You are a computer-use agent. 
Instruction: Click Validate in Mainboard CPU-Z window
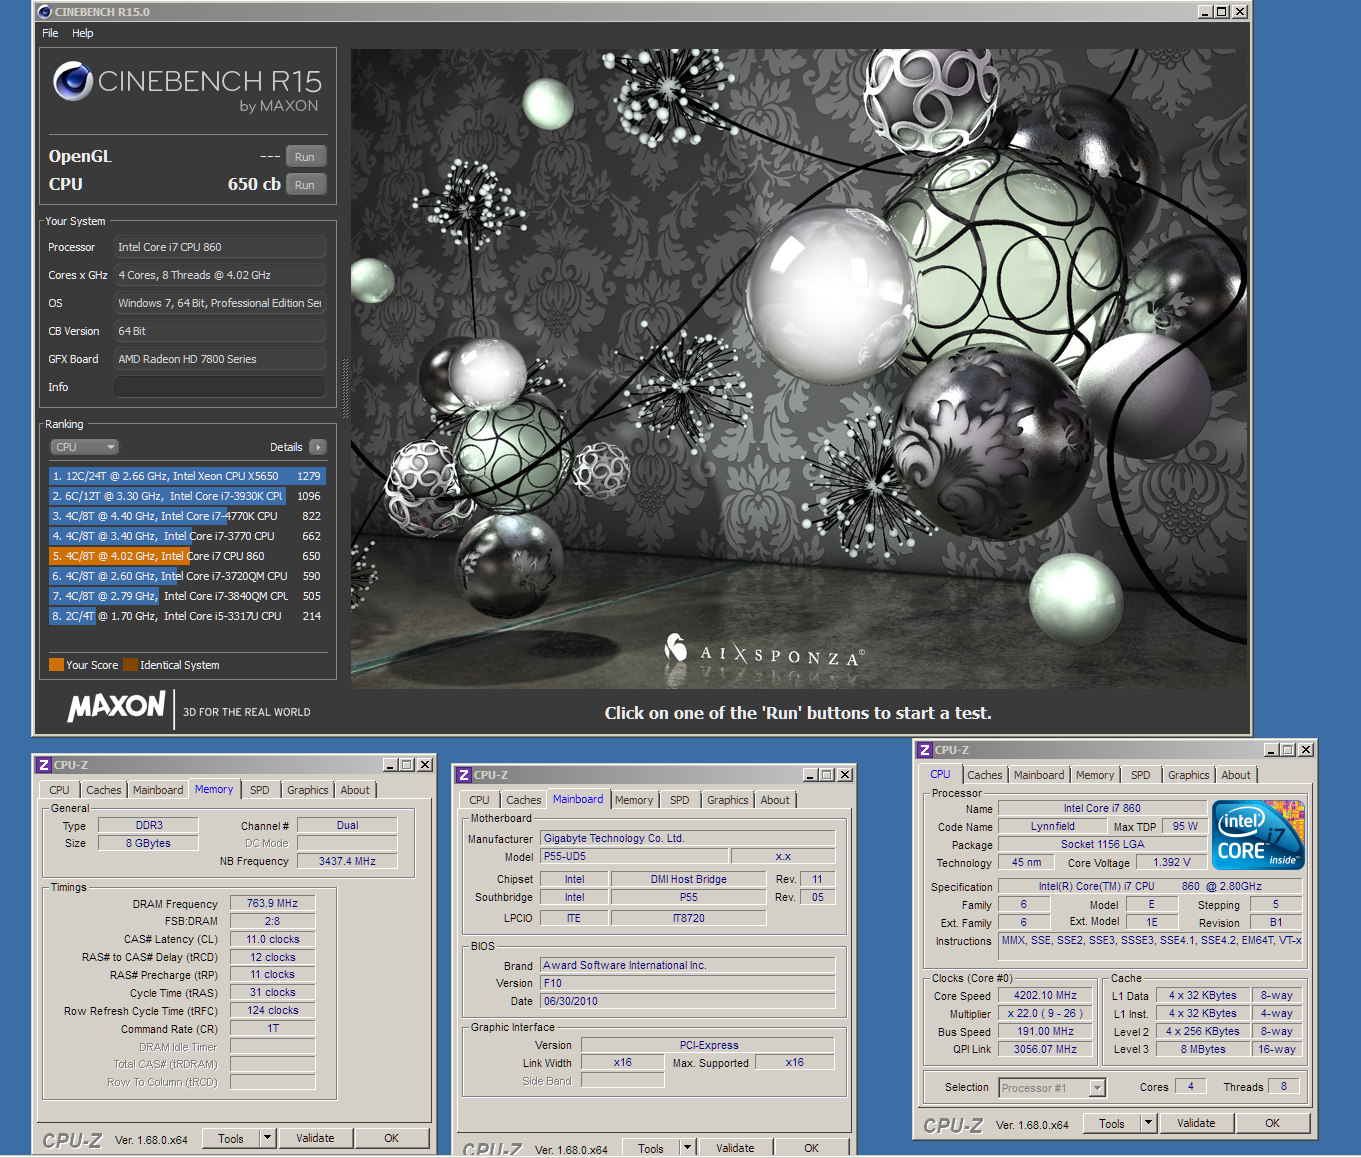[x=735, y=1148]
